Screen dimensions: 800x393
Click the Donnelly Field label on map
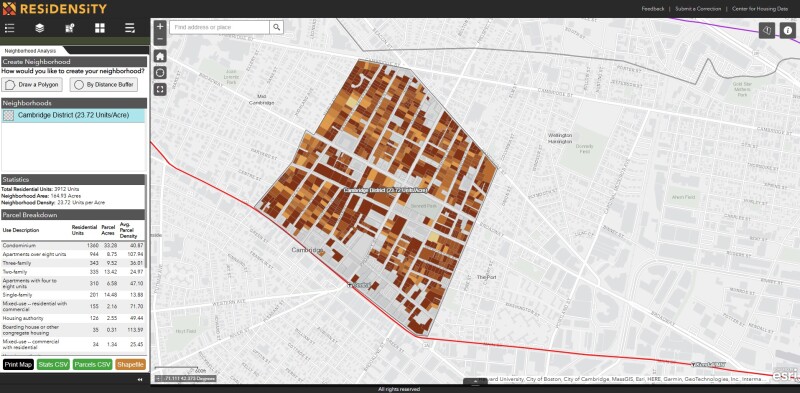tap(584, 149)
